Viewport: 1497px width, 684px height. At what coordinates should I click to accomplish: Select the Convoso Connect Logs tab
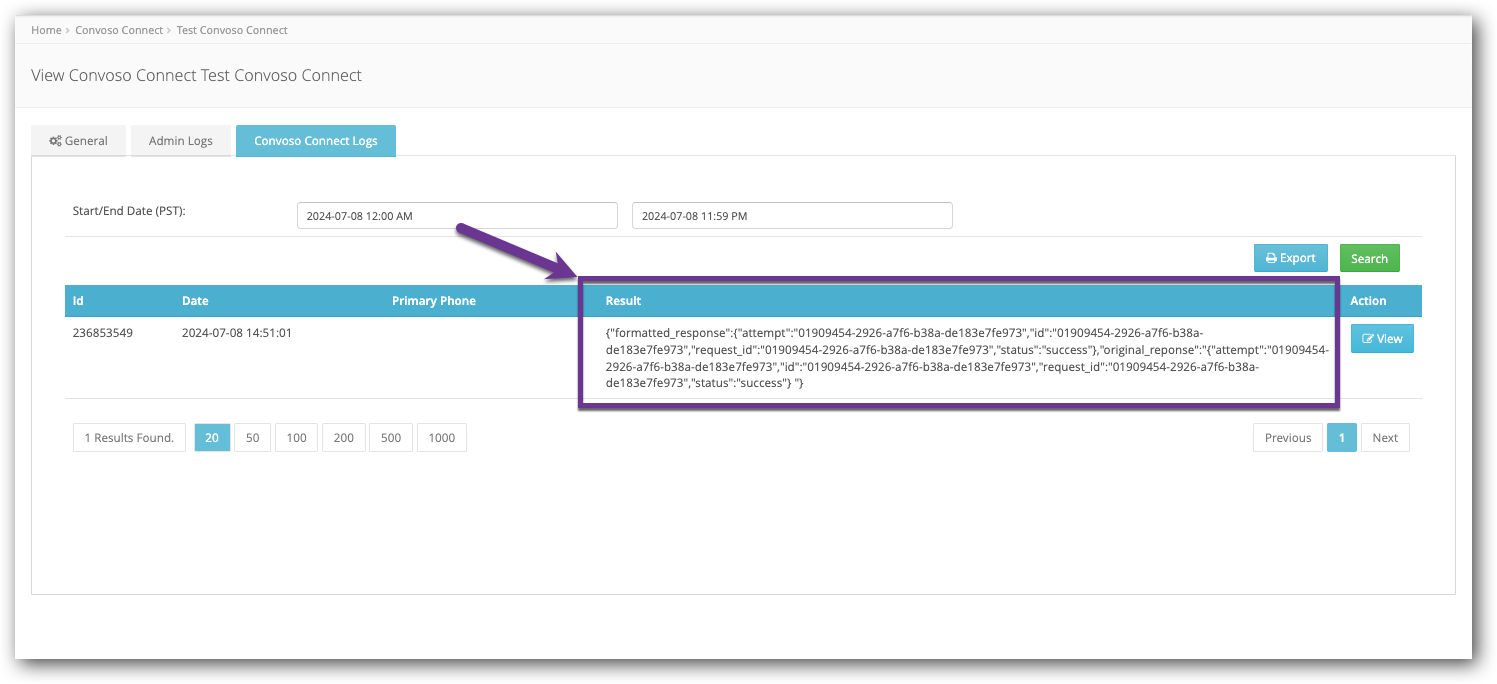point(316,141)
